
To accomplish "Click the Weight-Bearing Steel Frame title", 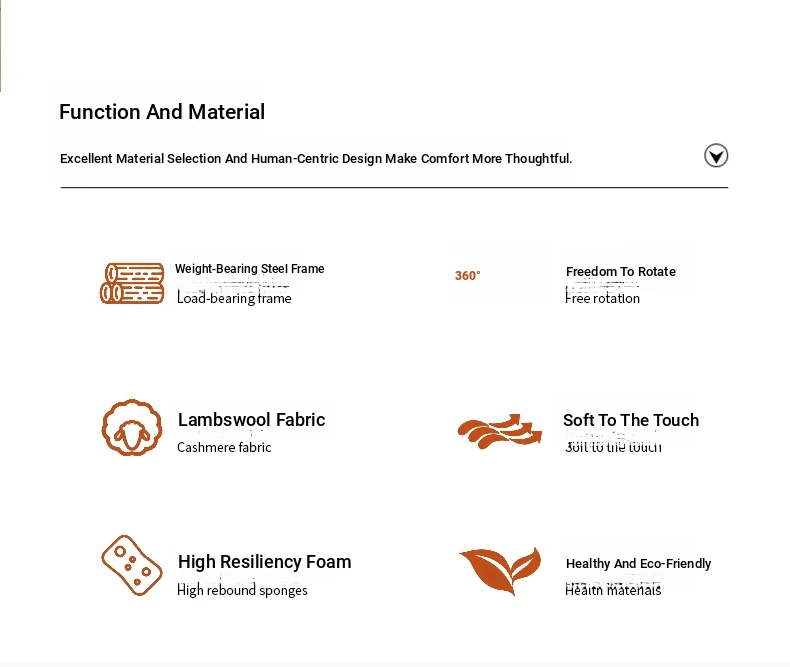I will (x=249, y=269).
